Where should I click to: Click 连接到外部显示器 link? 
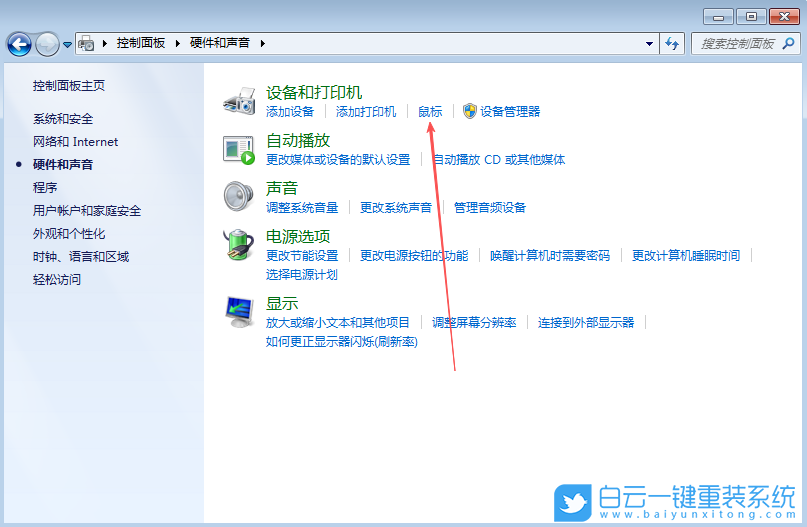(x=586, y=322)
